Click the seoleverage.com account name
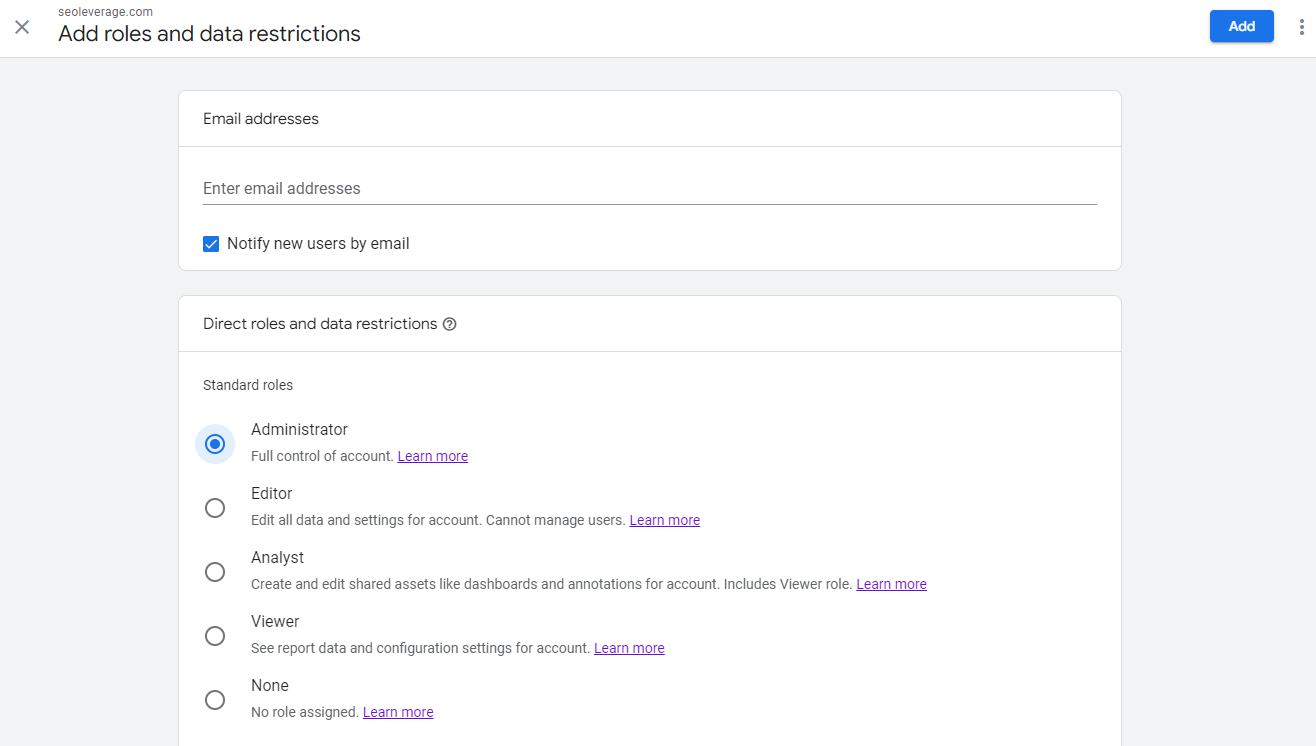This screenshot has width=1316, height=746. tap(105, 12)
